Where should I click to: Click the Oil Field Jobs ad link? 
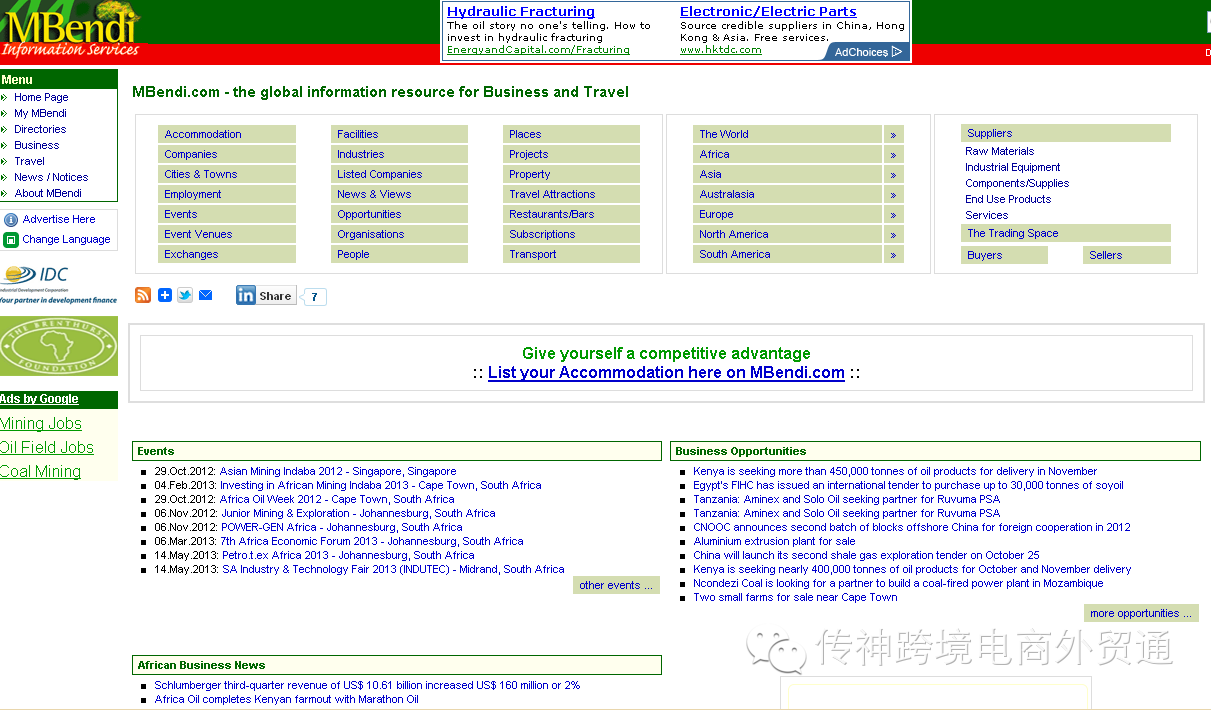coord(47,447)
